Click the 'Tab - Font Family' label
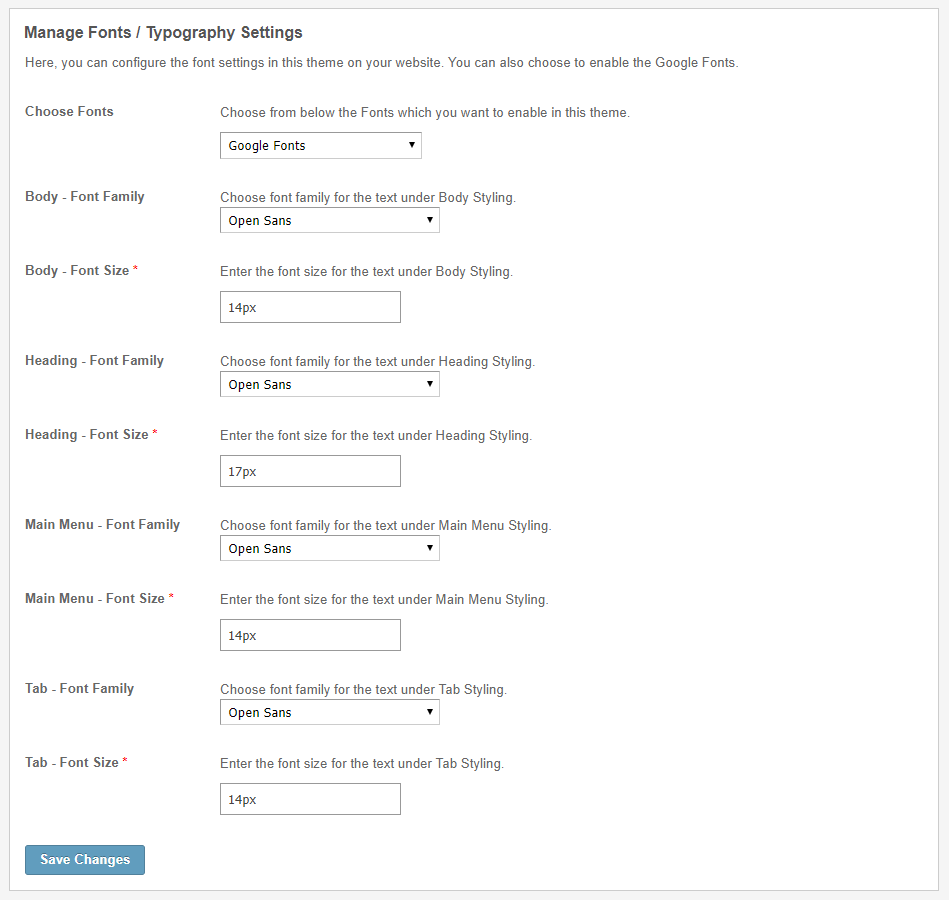 point(79,689)
